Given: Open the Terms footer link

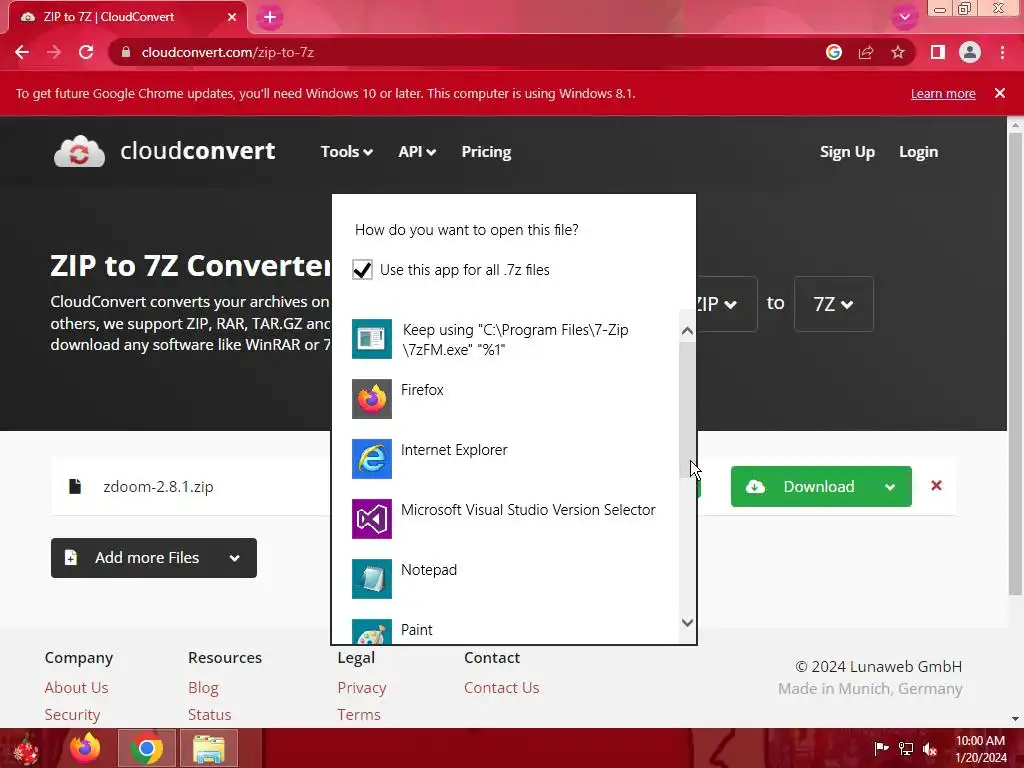Looking at the screenshot, I should [359, 714].
